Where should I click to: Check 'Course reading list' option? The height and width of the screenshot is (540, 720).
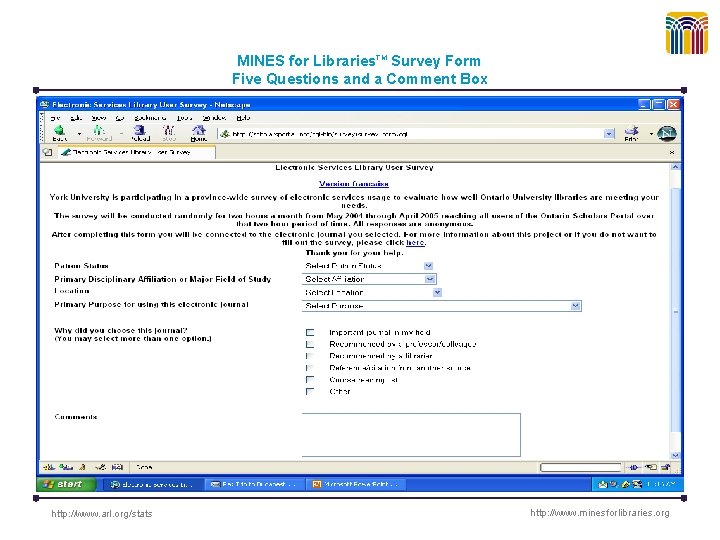click(310, 380)
